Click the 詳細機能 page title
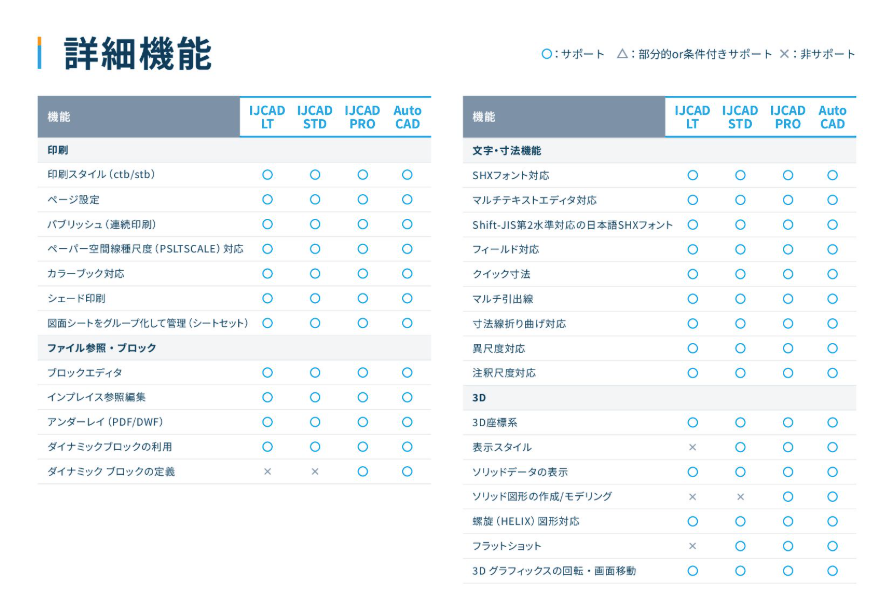This screenshot has width=889, height=594. [138, 54]
